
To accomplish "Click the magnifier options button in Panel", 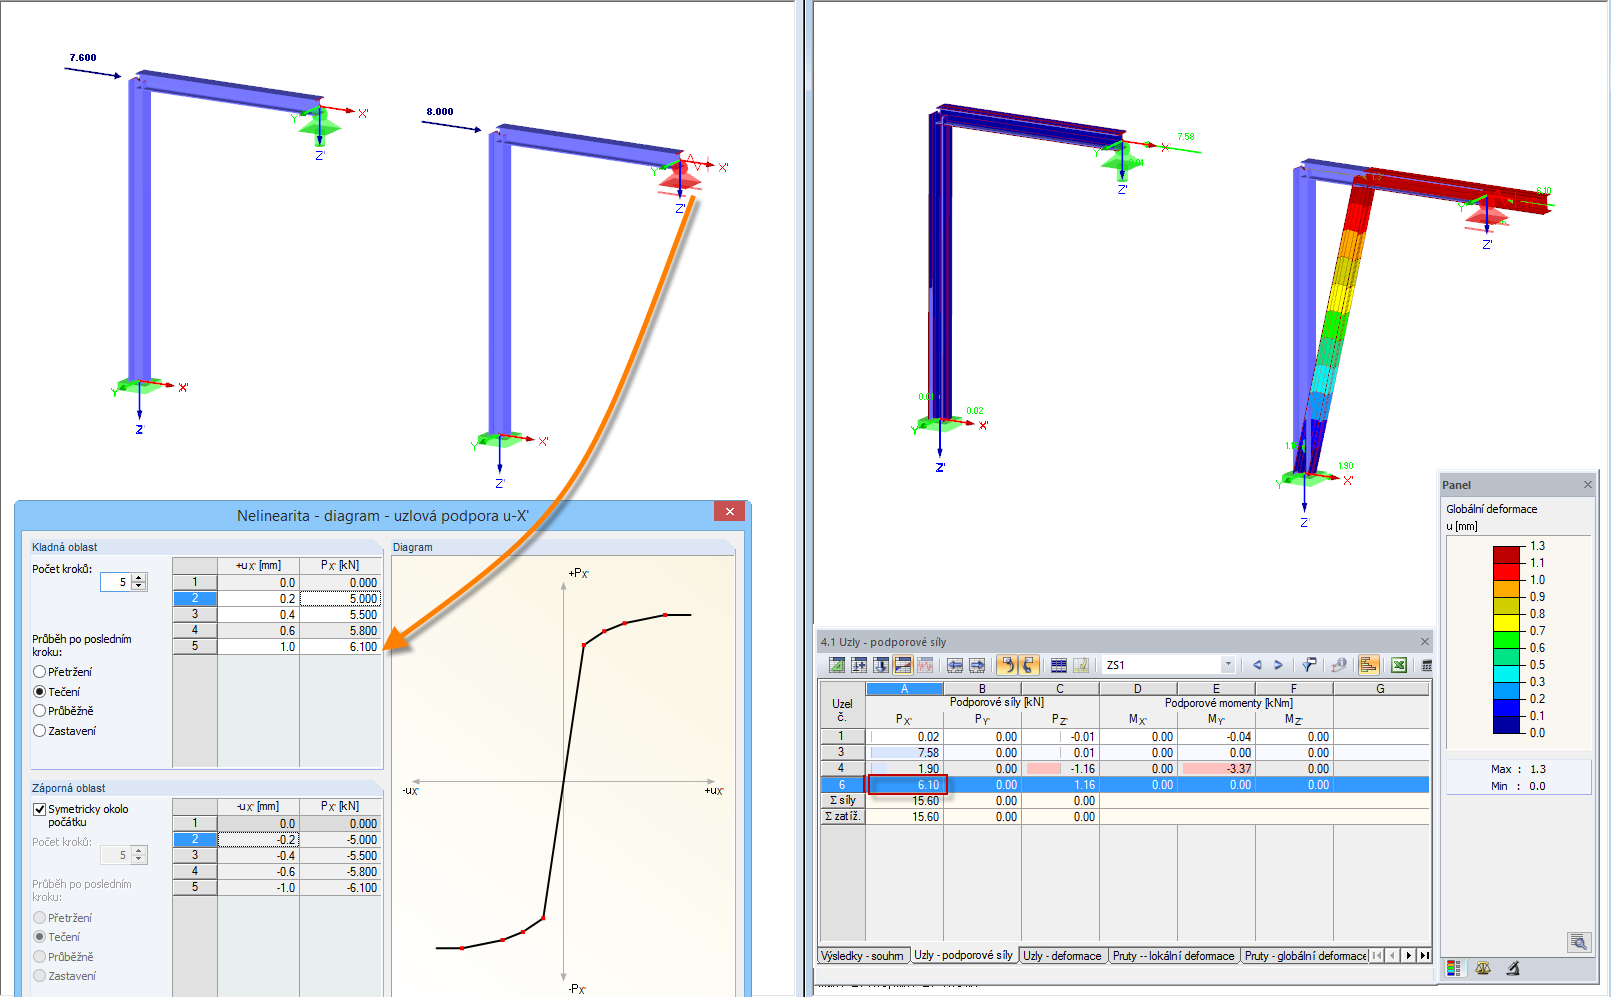I will pyautogui.click(x=1578, y=942).
